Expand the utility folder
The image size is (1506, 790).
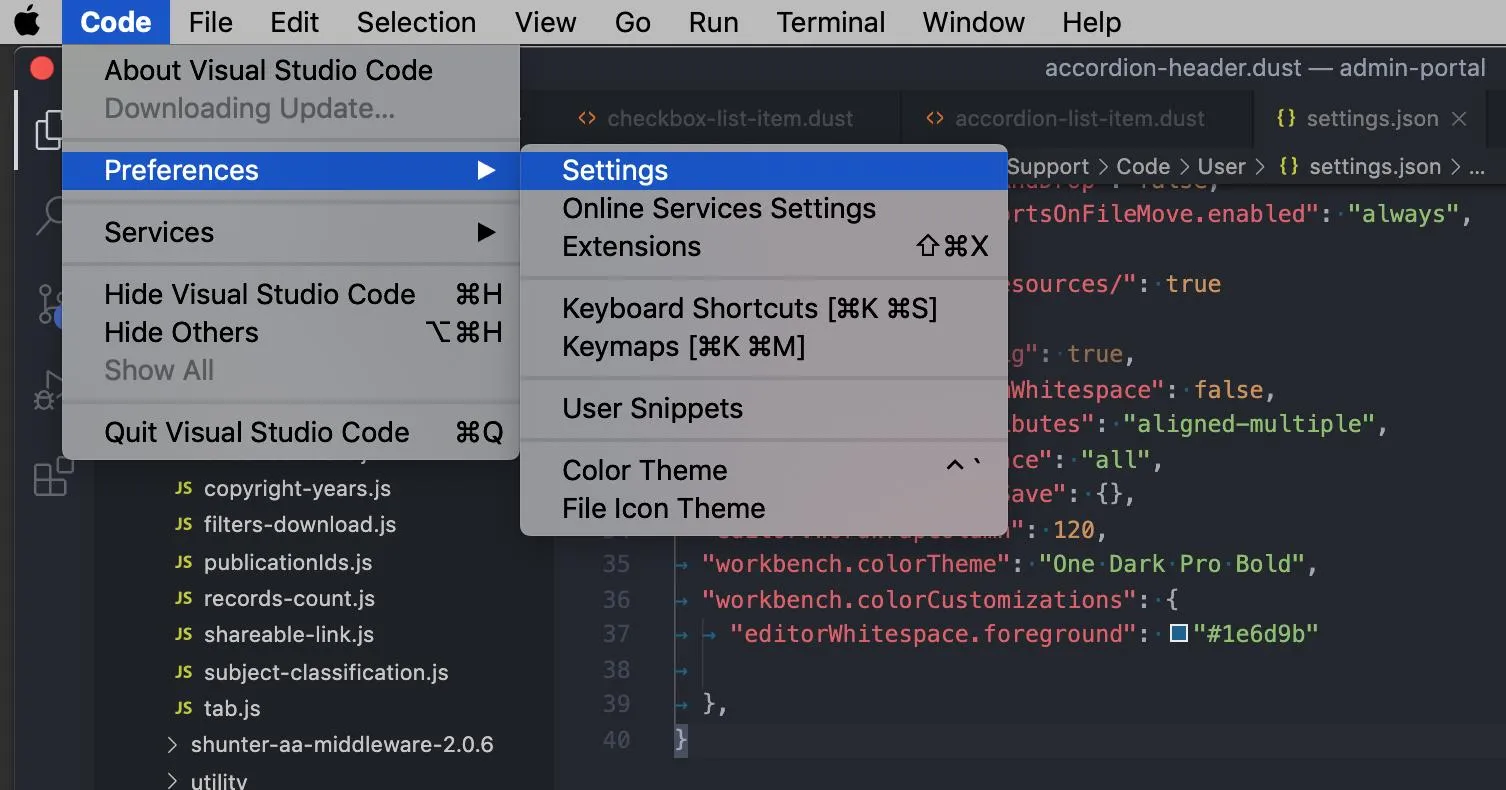point(173,780)
